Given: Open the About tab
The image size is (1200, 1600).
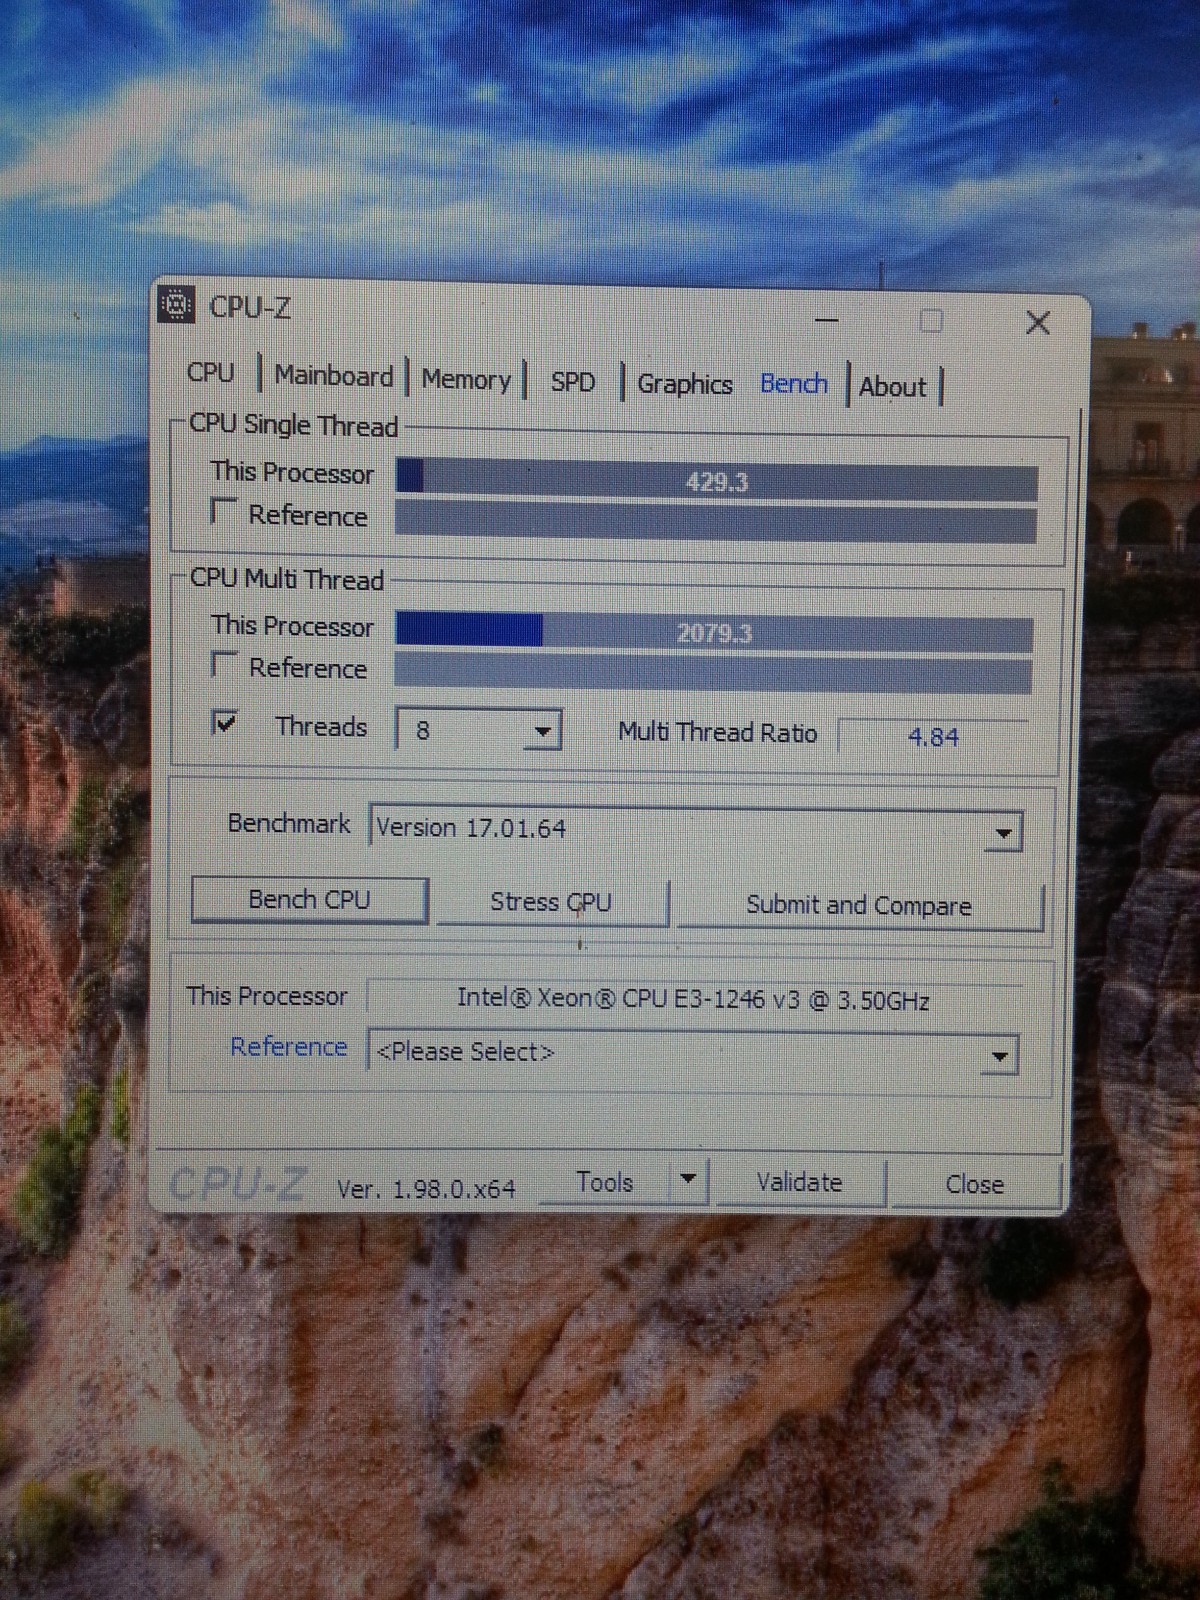Looking at the screenshot, I should 893,387.
